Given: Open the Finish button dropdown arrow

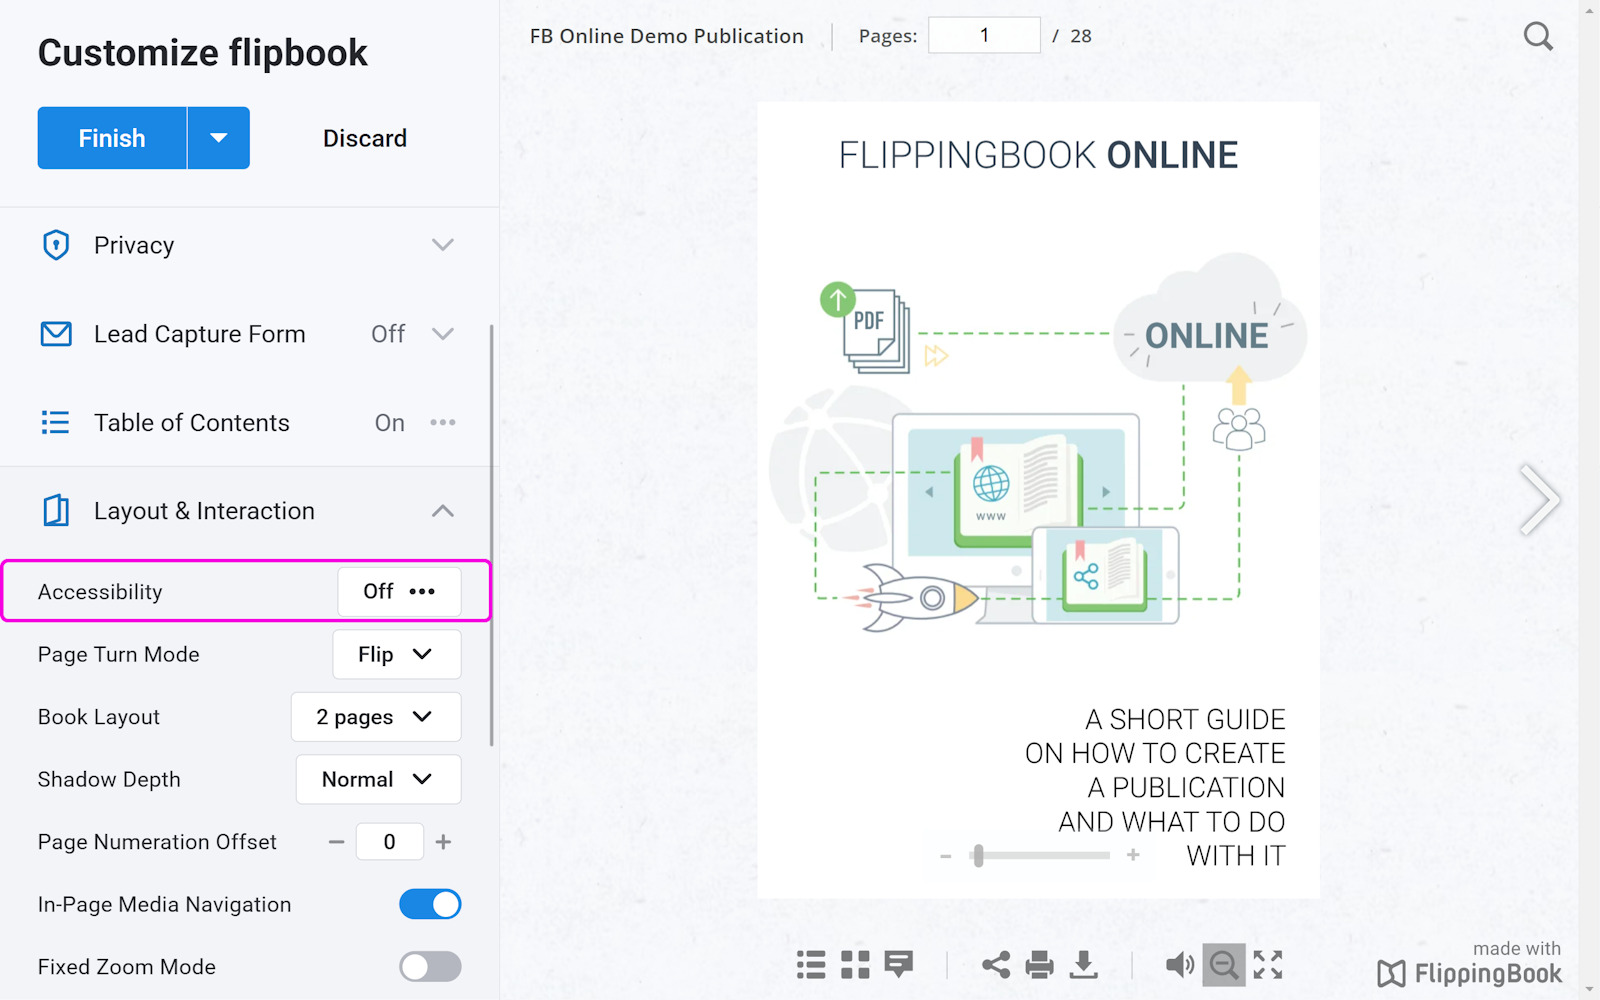Looking at the screenshot, I should [219, 138].
